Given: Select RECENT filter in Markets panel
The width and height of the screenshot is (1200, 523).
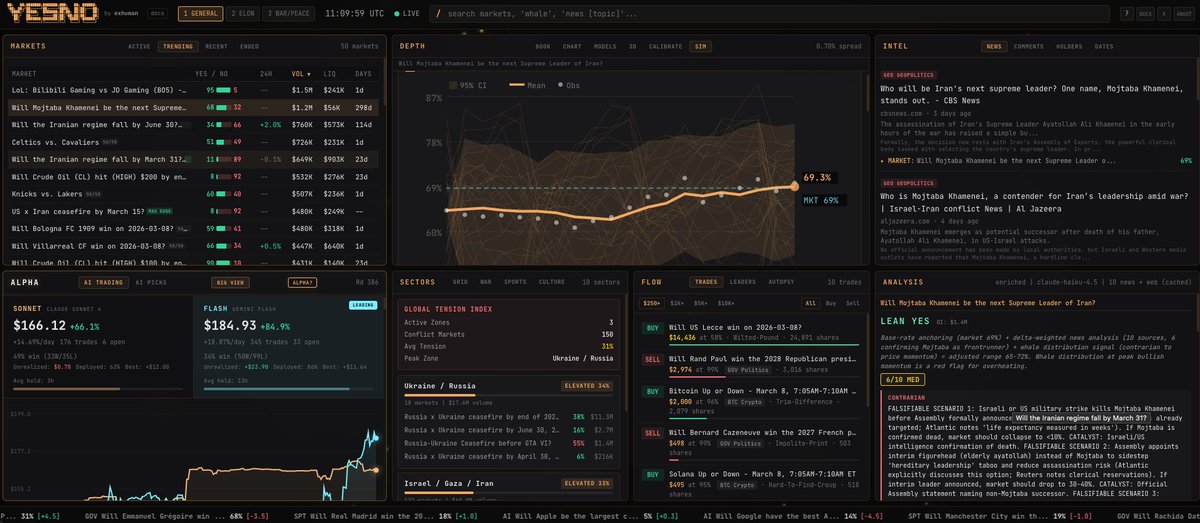Looking at the screenshot, I should coord(216,46).
